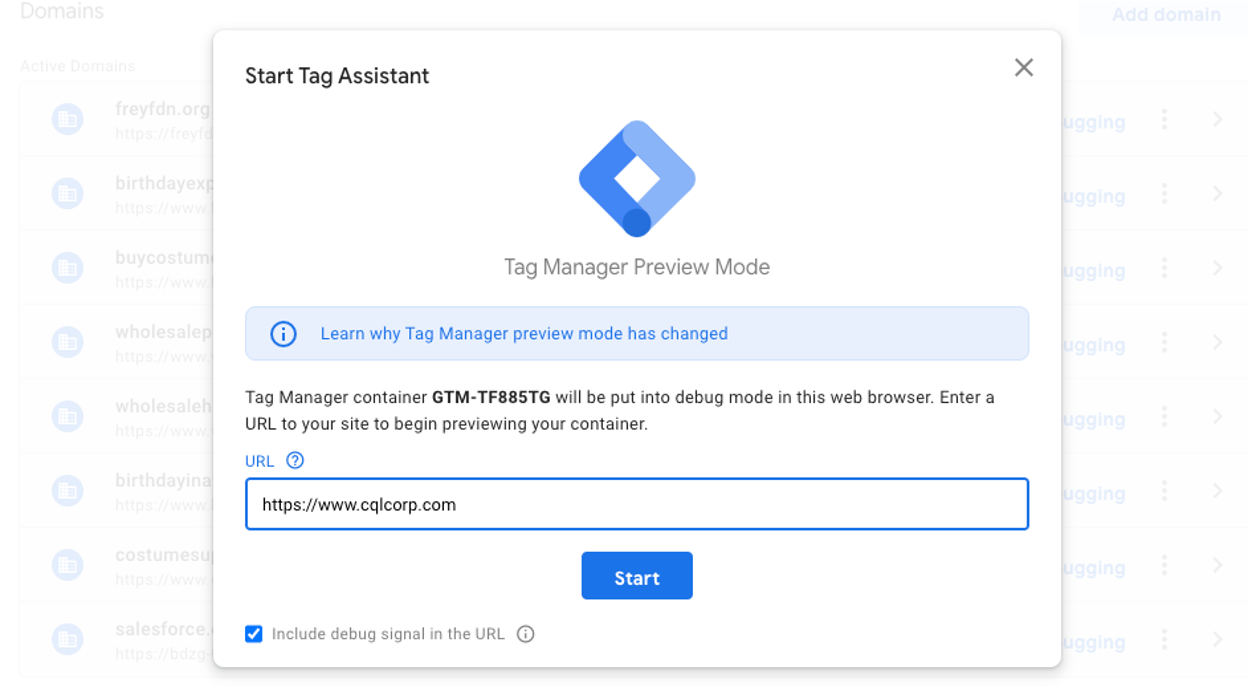This screenshot has height=696, width=1248.
Task: Click the Tag Manager Preview Mode heading
Action: [x=637, y=267]
